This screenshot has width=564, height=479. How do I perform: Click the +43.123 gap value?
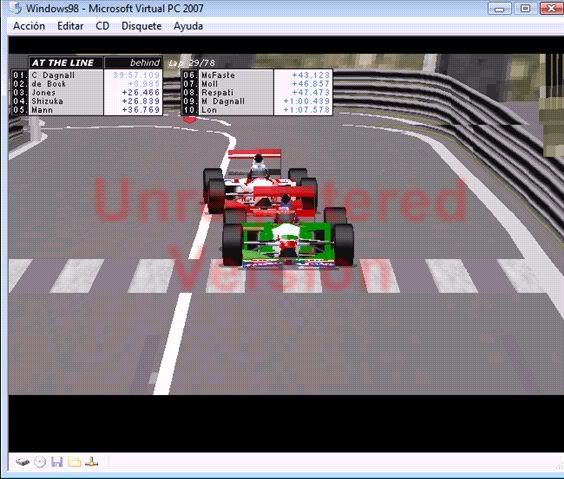311,75
